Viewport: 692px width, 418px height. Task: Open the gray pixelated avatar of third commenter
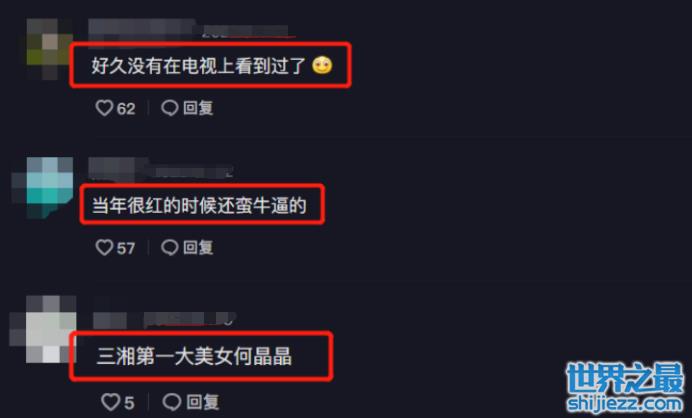tap(43, 329)
